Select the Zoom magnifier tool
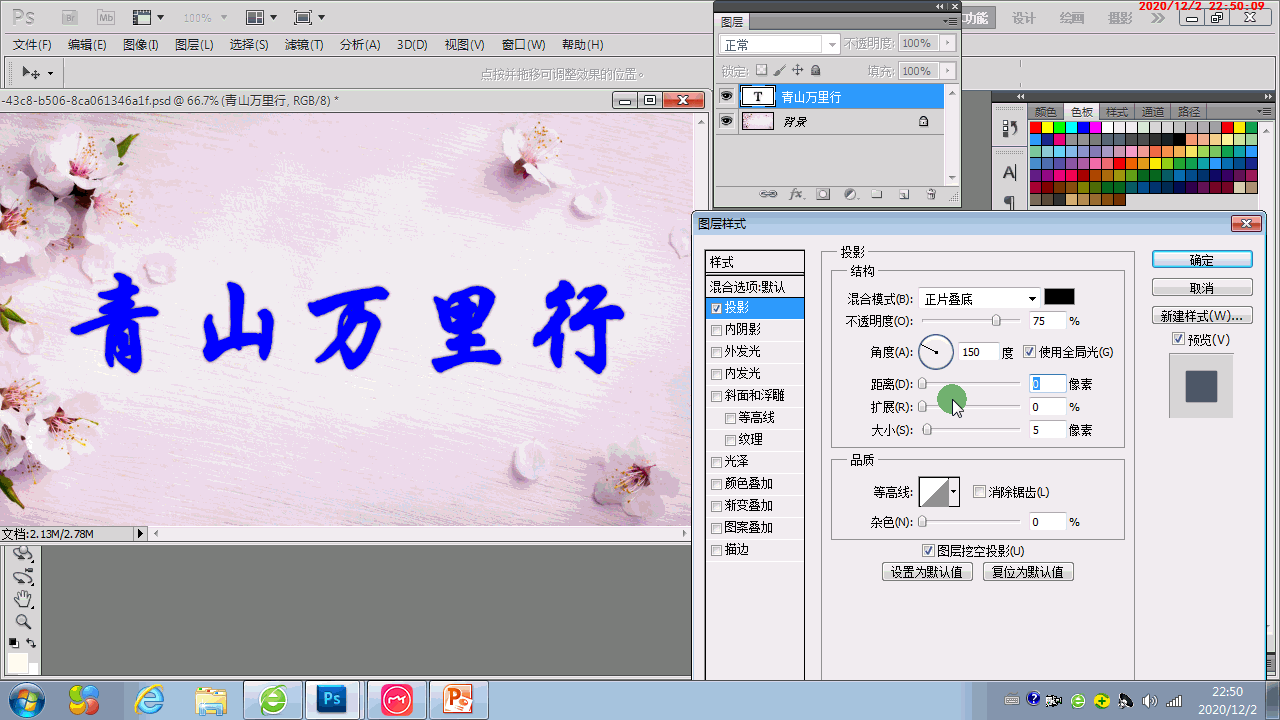 point(22,621)
